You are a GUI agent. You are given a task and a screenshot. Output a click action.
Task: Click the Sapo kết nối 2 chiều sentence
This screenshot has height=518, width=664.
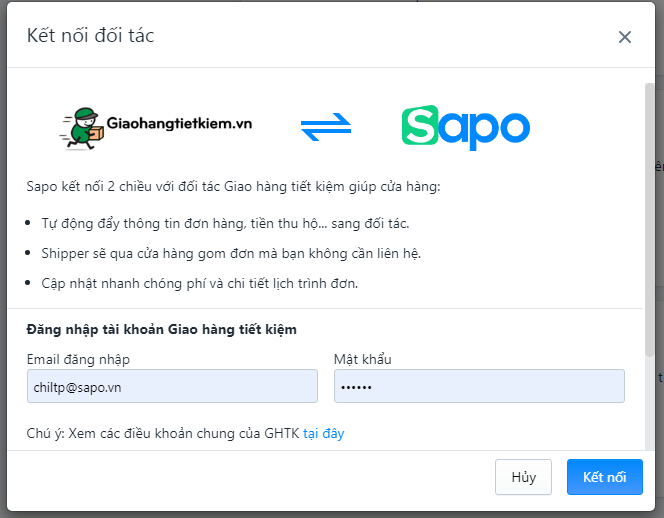[233, 186]
